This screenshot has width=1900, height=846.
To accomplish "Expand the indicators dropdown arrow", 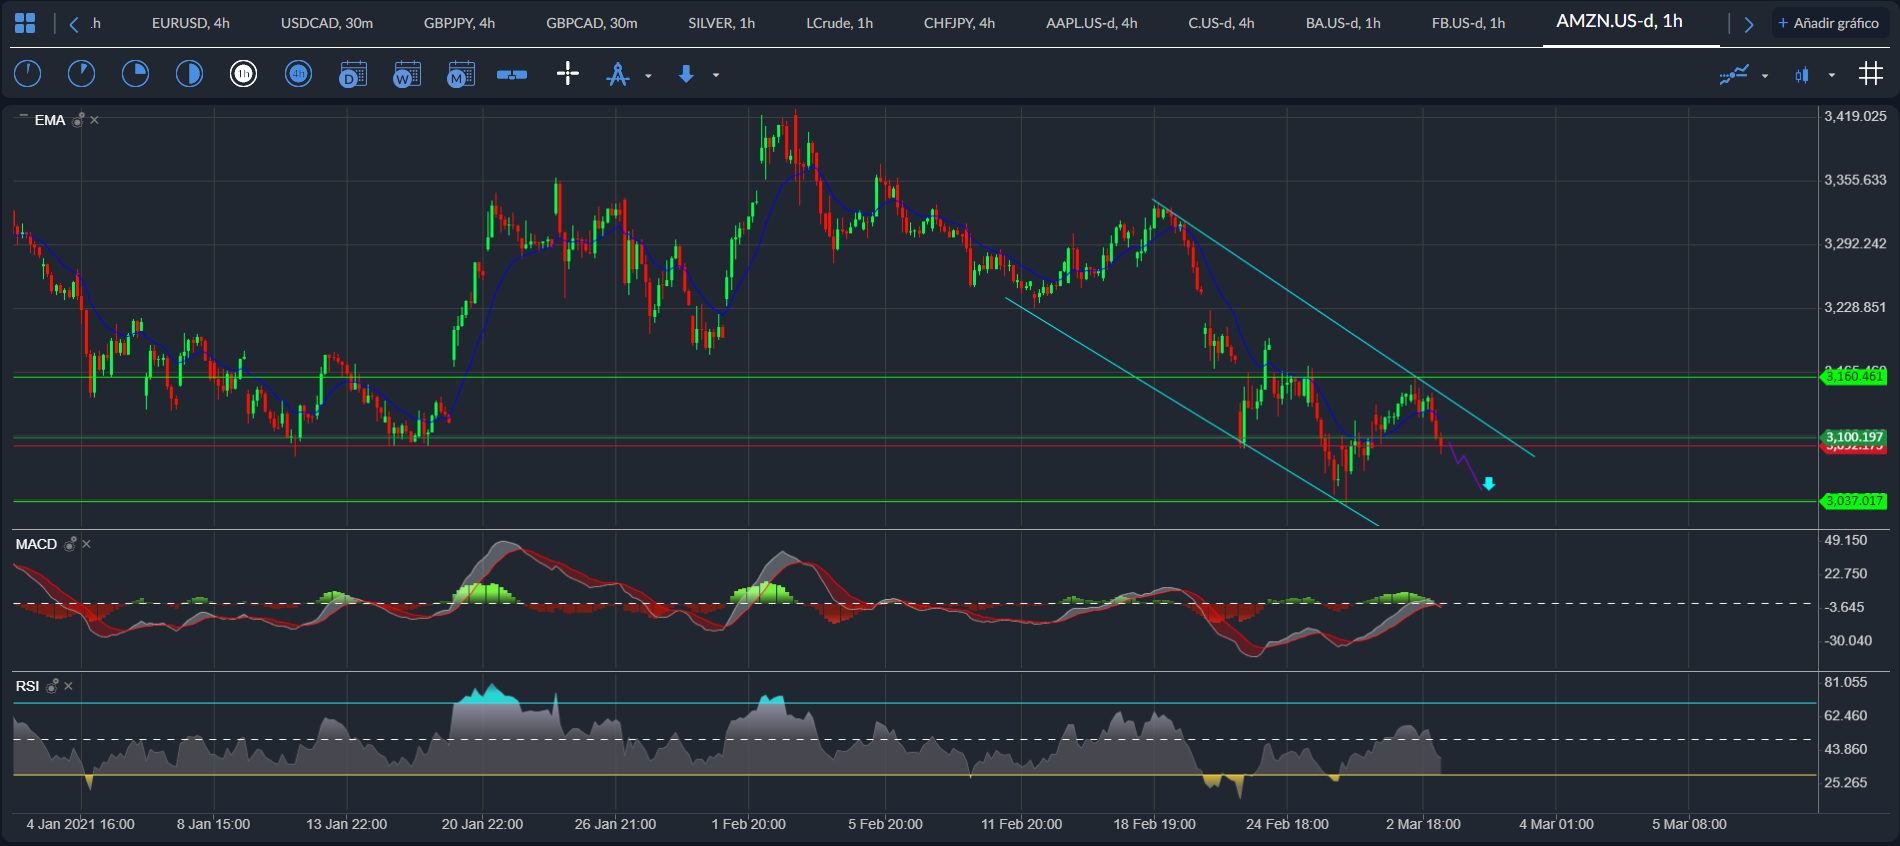I will pyautogui.click(x=1765, y=75).
